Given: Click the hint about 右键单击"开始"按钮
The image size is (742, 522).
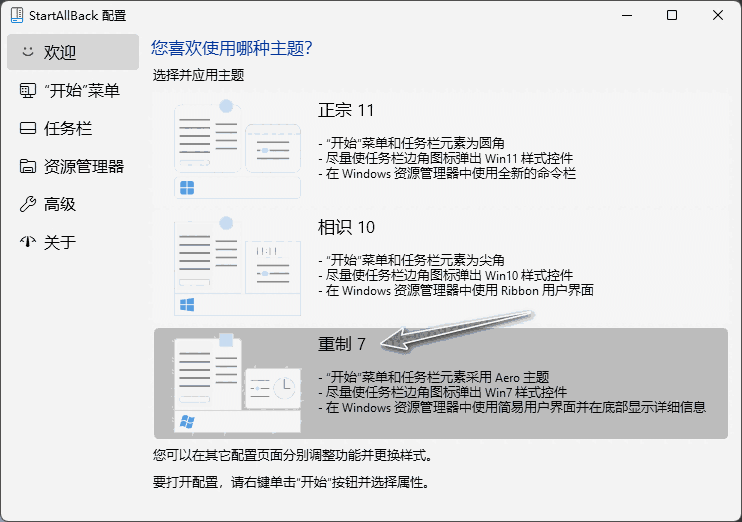Looking at the screenshot, I should click(291, 482).
